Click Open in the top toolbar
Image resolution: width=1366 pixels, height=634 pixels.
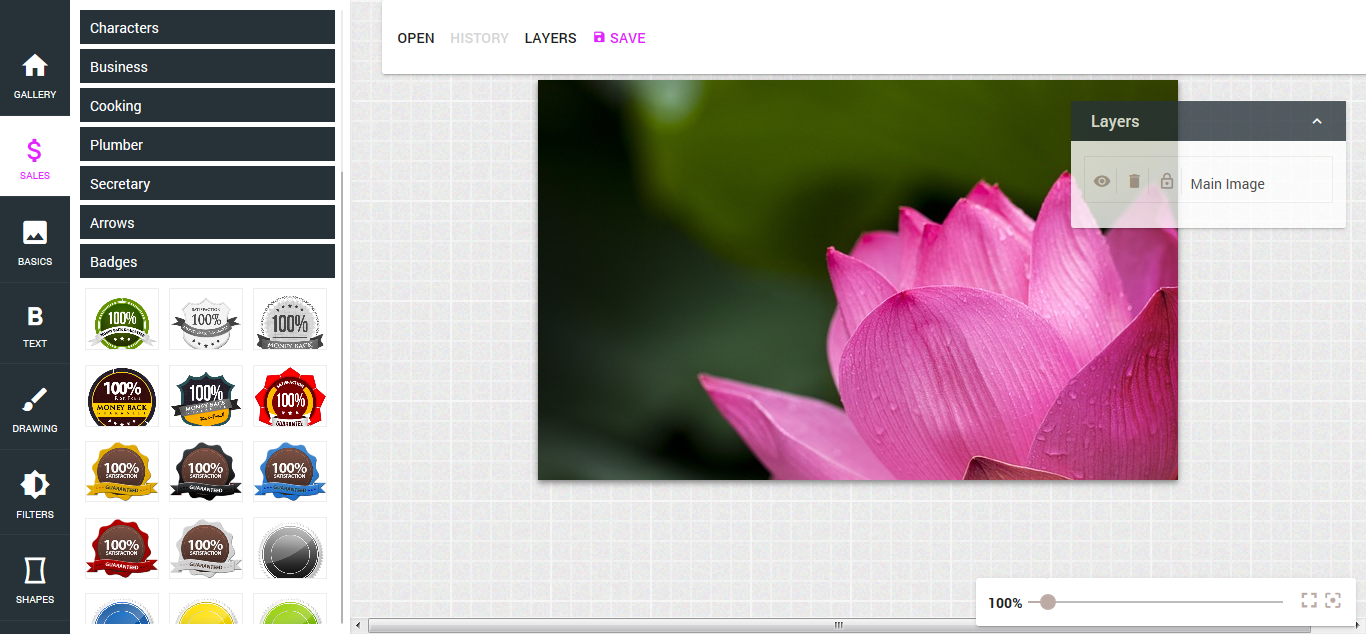[416, 38]
